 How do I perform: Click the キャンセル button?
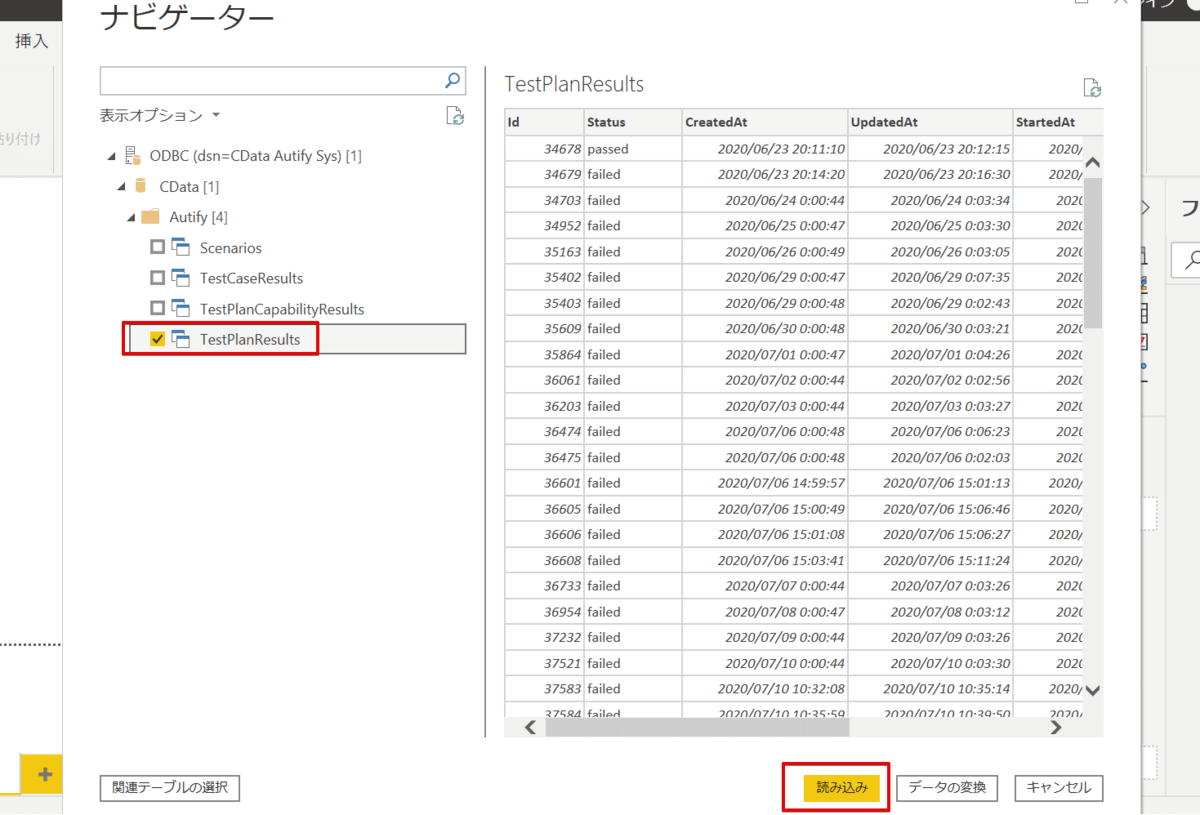point(1059,788)
